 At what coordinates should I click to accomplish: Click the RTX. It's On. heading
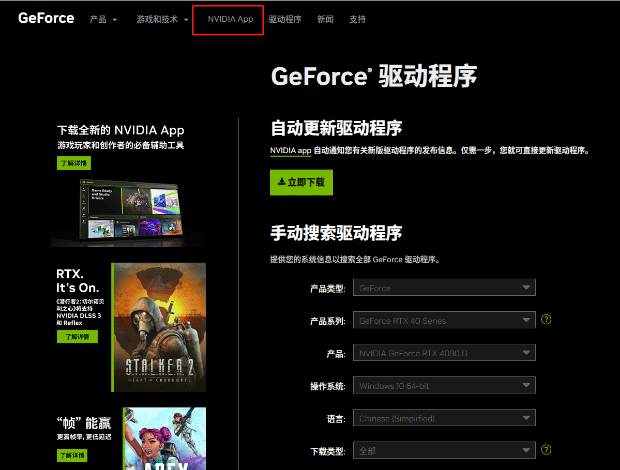(78, 281)
